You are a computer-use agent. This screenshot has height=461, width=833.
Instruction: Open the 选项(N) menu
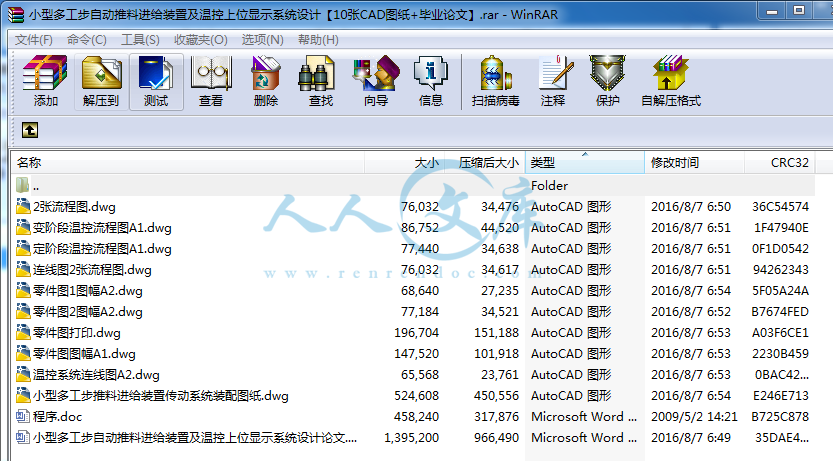click(262, 40)
